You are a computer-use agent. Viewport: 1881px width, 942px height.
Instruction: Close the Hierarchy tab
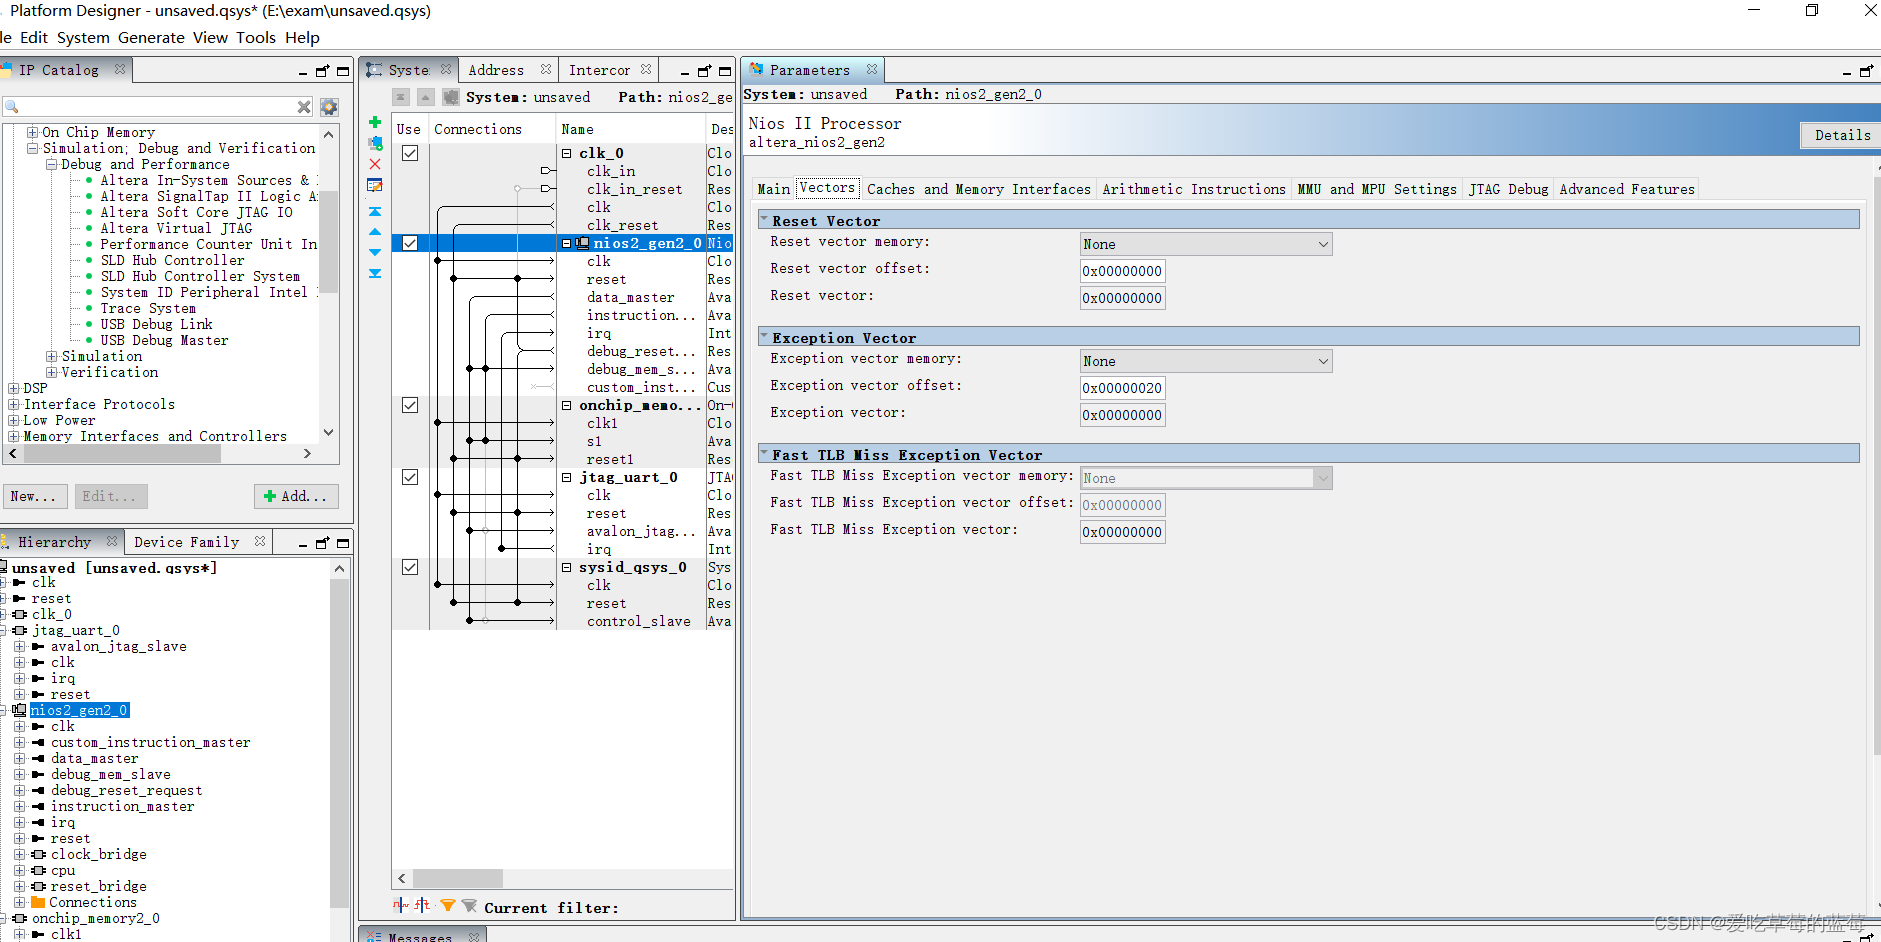tap(112, 541)
